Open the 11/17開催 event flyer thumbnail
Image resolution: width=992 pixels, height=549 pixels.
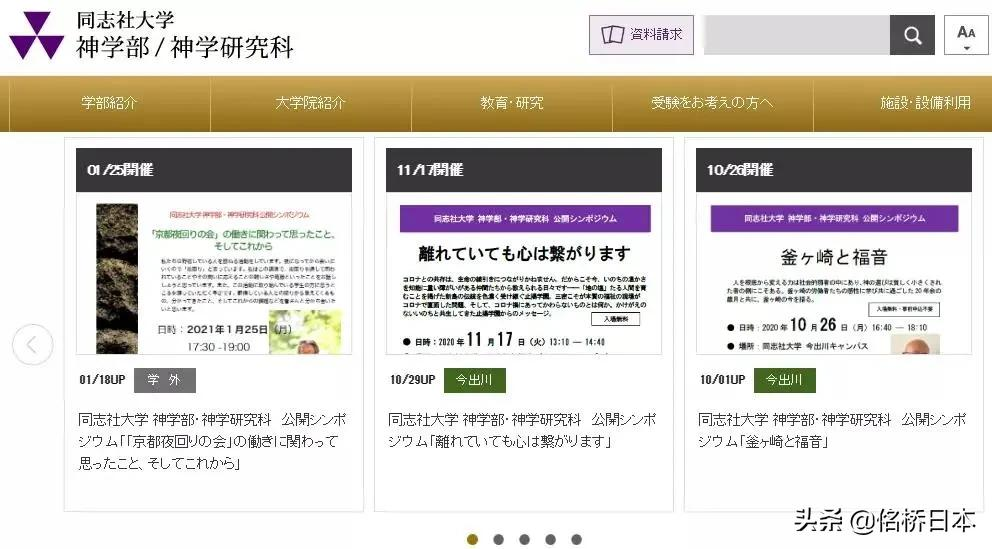coord(524,274)
